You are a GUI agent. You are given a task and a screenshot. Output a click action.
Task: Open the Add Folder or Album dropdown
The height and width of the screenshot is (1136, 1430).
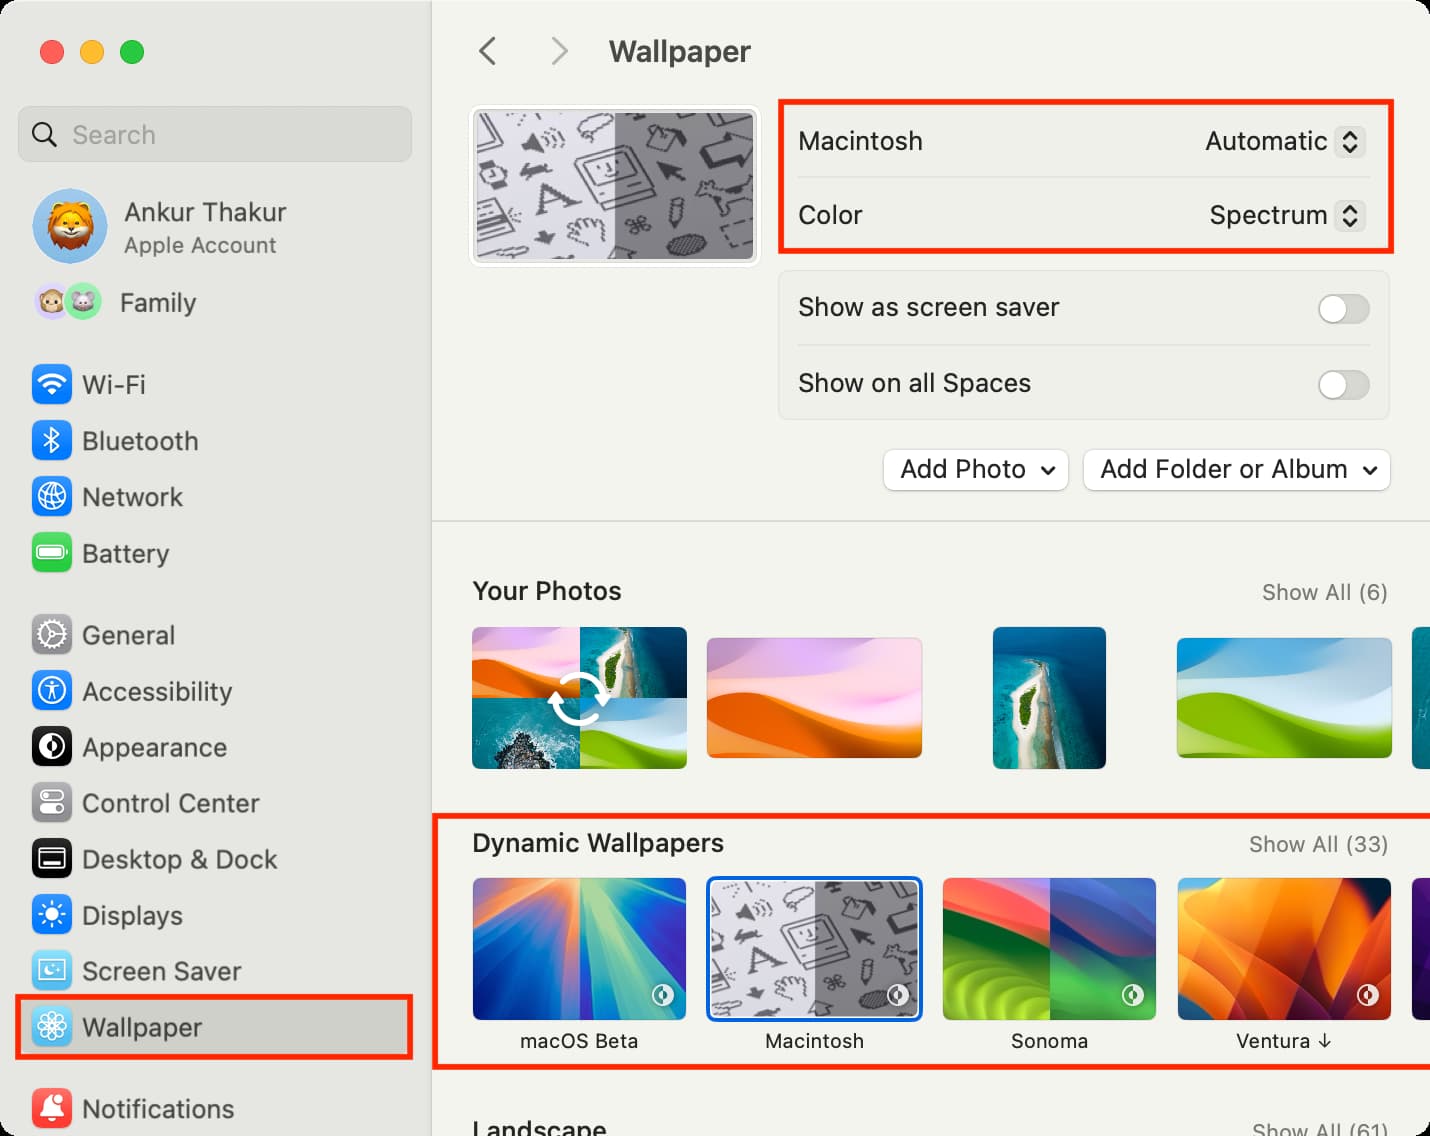pyautogui.click(x=1236, y=469)
